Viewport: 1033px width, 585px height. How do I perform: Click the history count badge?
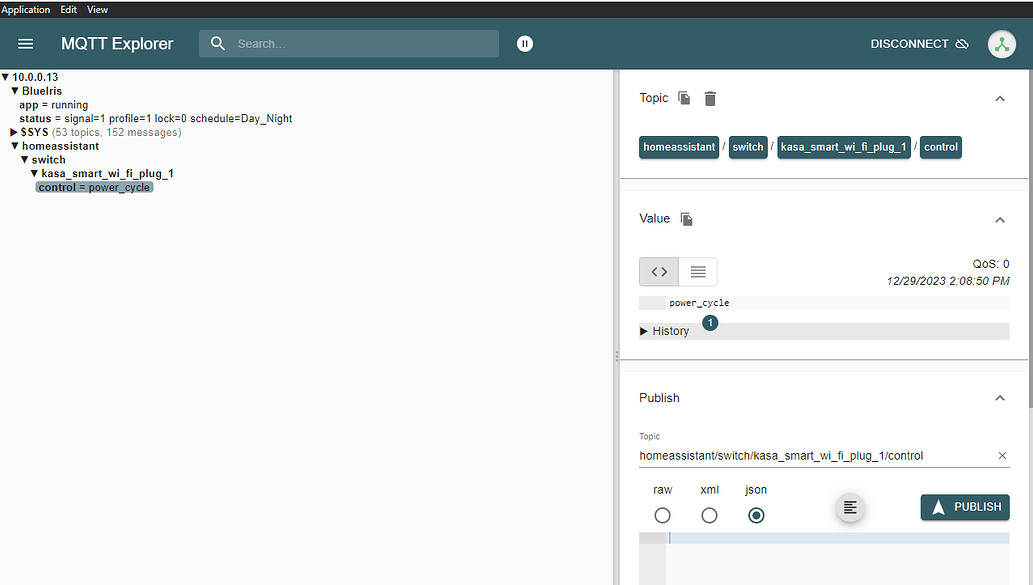point(710,323)
